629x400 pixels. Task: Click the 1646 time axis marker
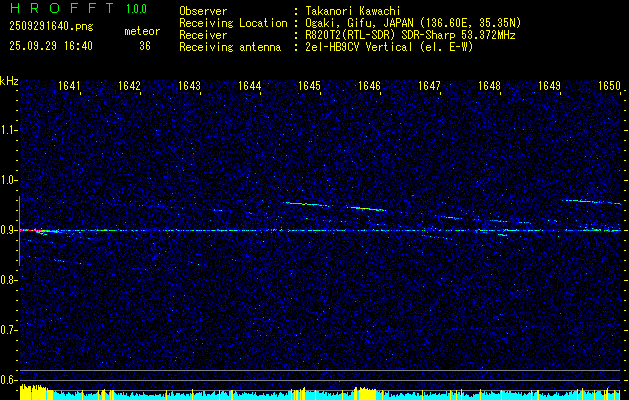coord(369,85)
